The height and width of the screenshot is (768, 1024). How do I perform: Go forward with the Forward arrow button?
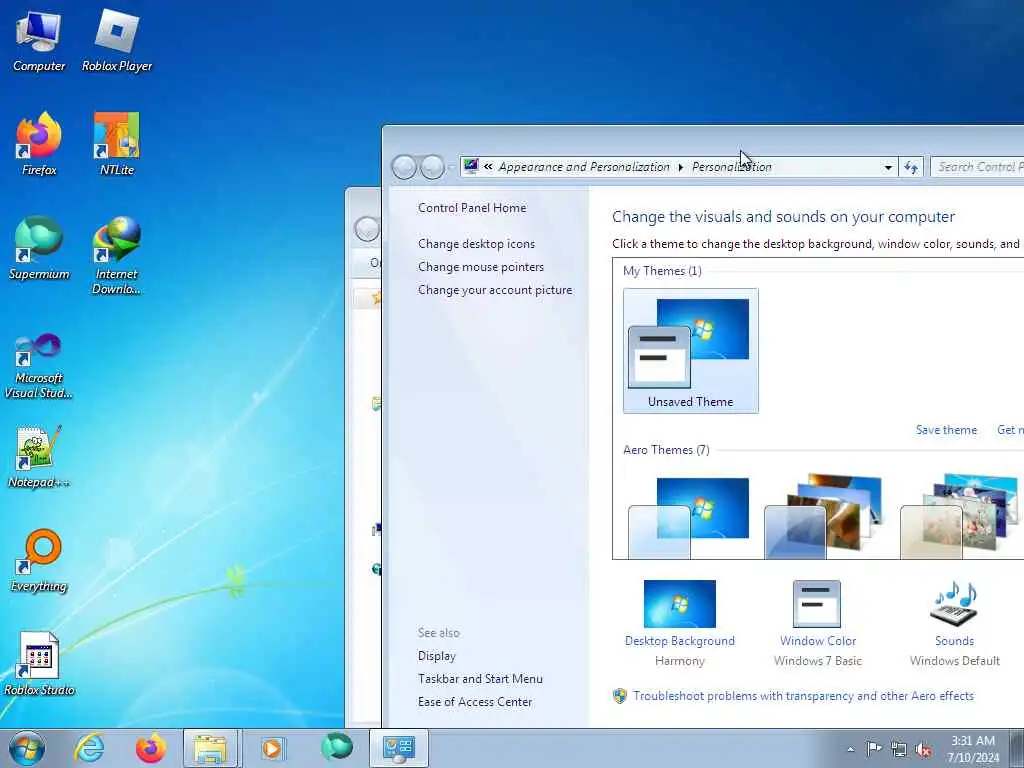click(432, 167)
